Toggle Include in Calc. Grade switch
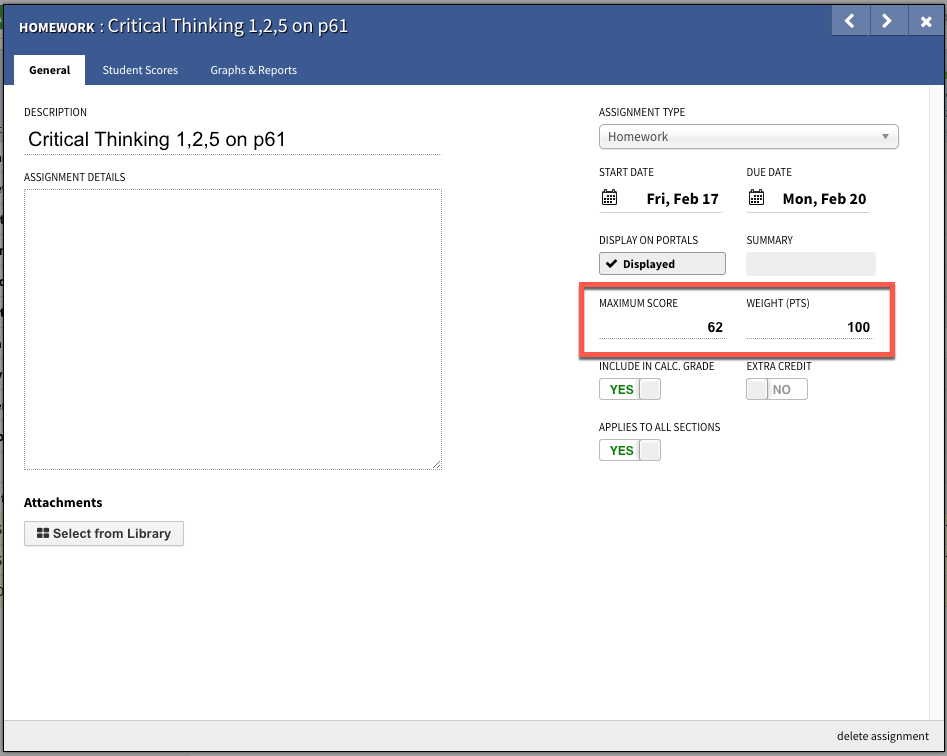The width and height of the screenshot is (947, 756). click(629, 389)
